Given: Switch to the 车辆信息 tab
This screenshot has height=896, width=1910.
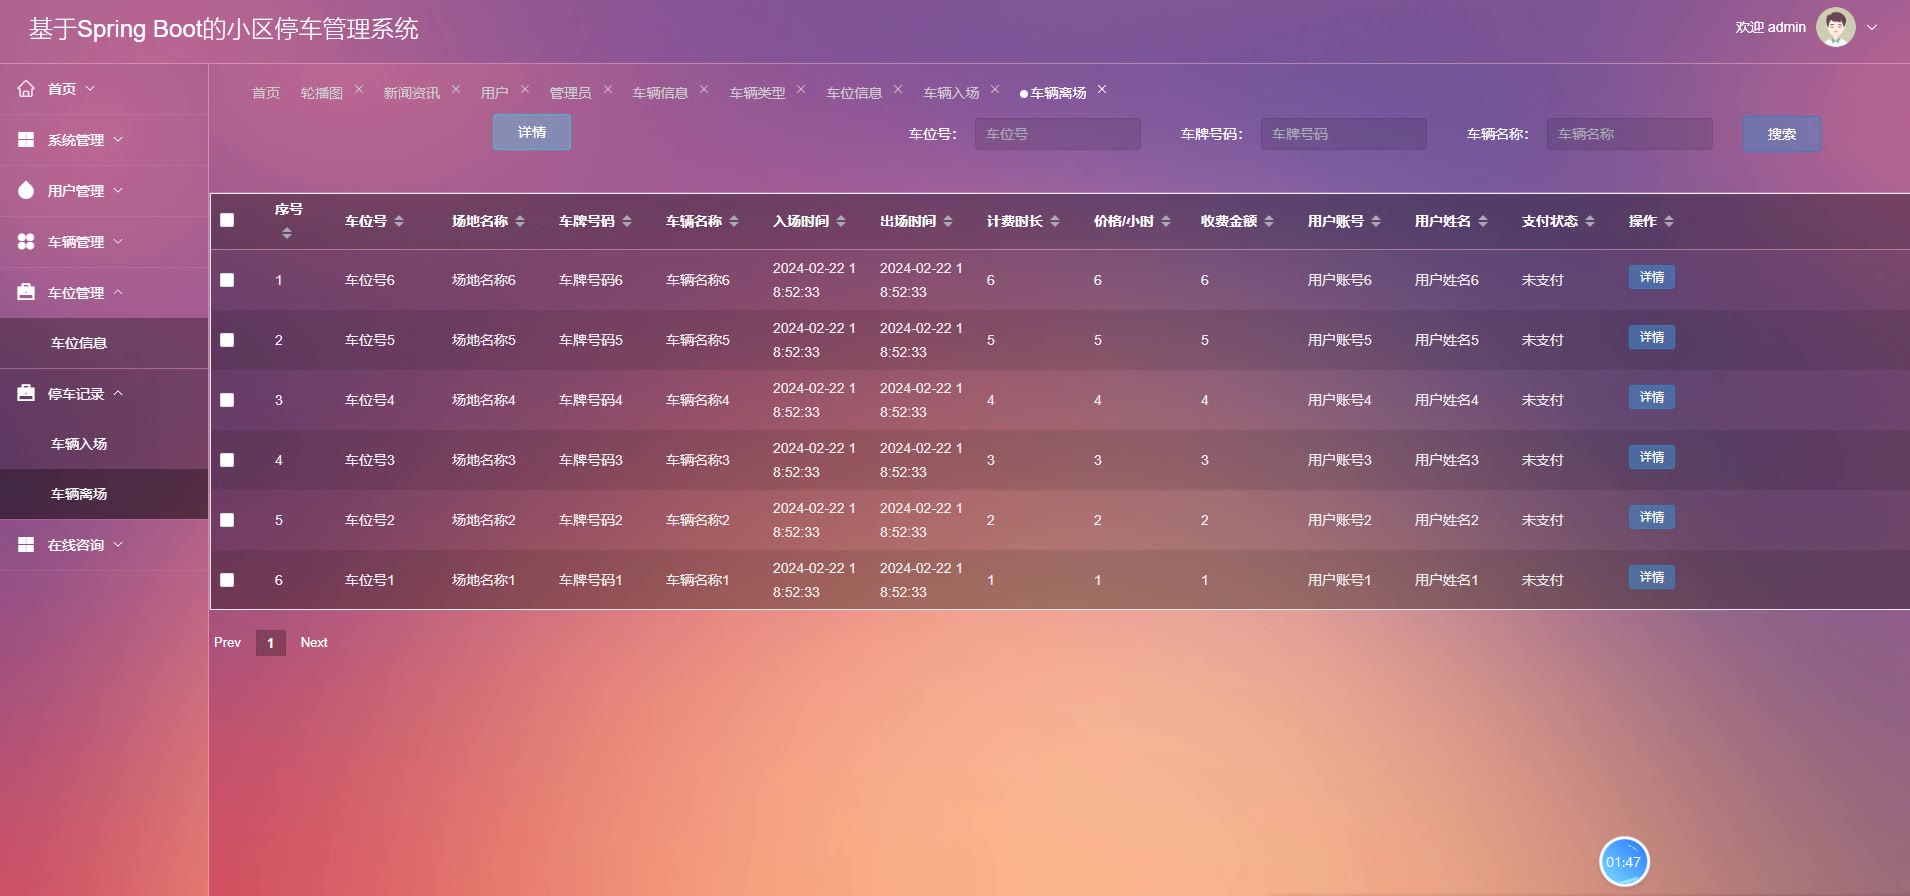Looking at the screenshot, I should coord(660,93).
